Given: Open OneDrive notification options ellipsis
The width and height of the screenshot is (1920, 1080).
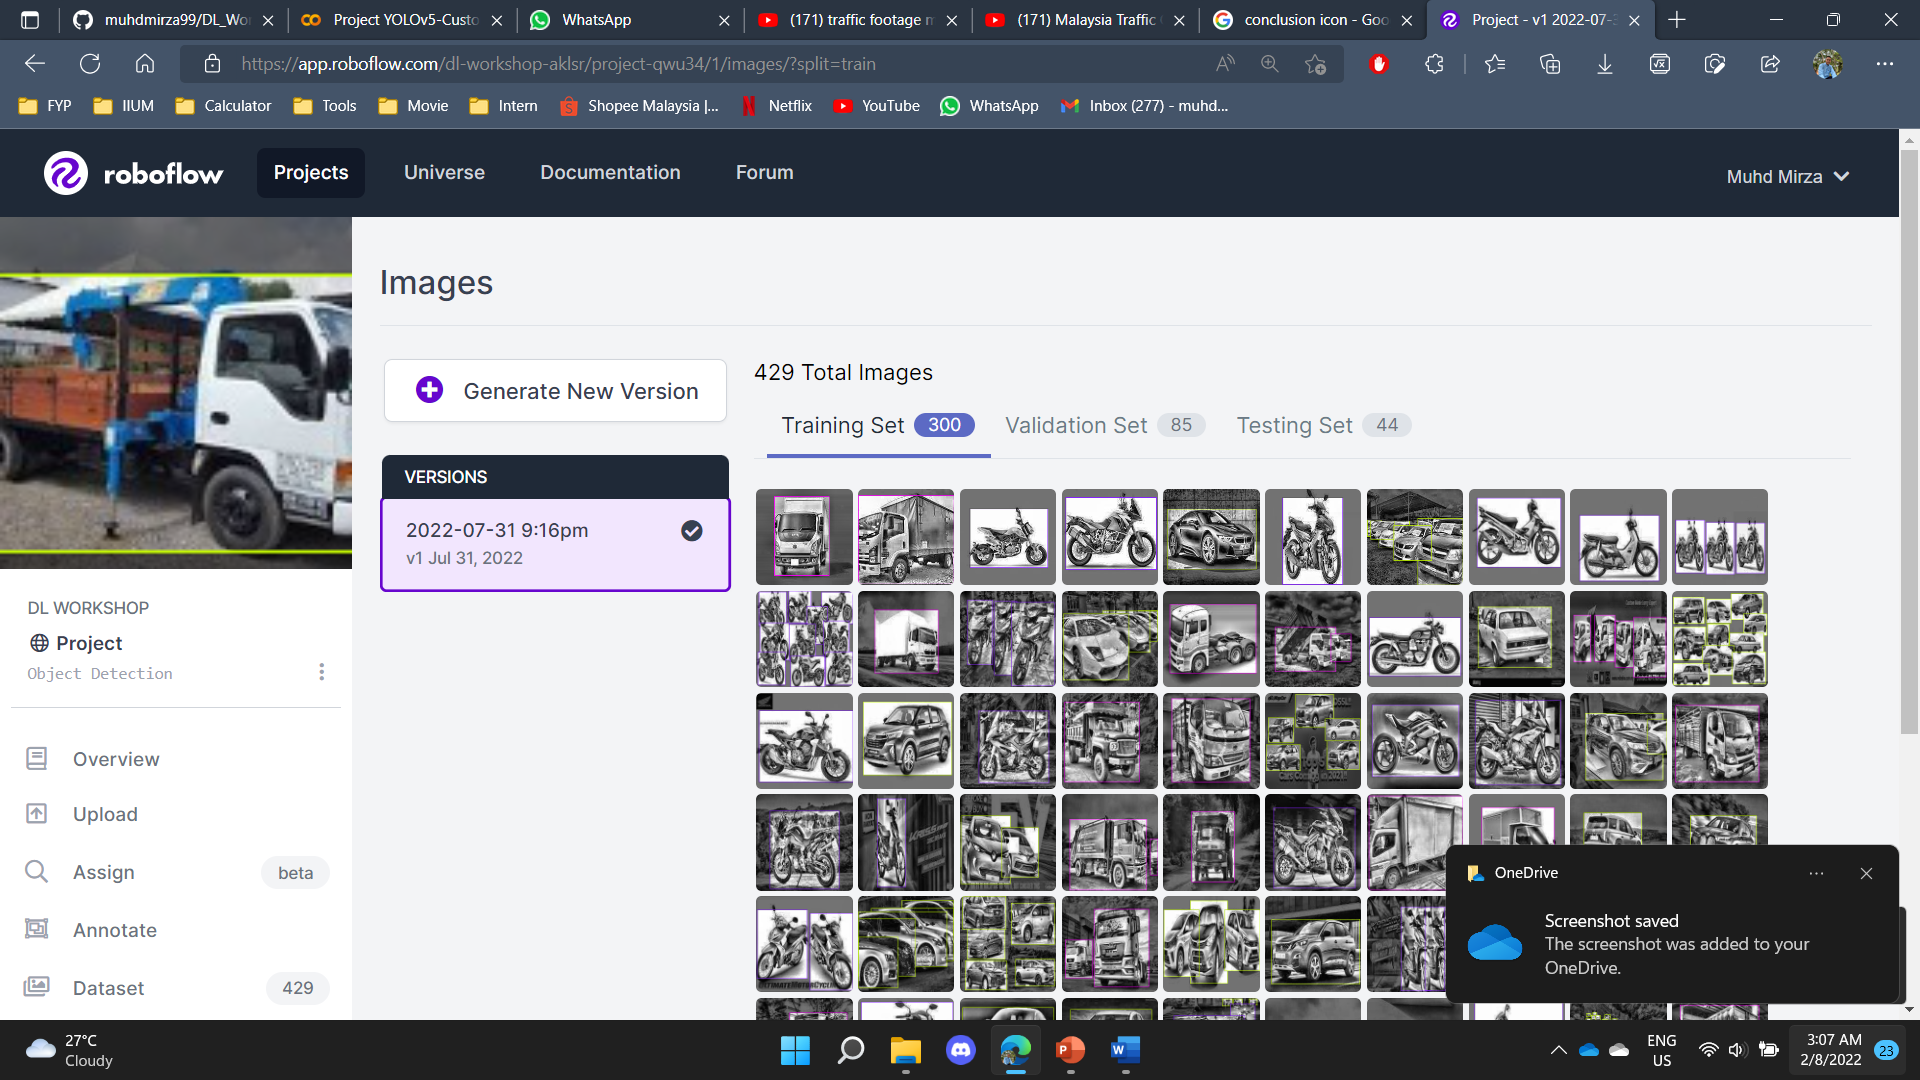Looking at the screenshot, I should 1816,873.
